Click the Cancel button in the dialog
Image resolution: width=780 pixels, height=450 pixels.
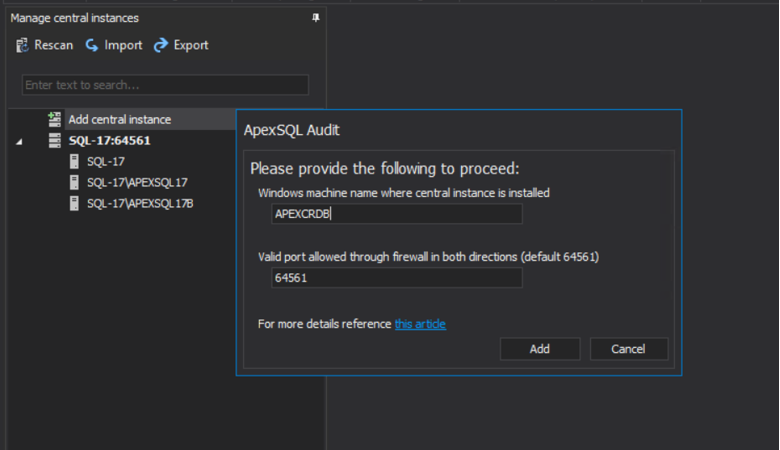(x=629, y=349)
